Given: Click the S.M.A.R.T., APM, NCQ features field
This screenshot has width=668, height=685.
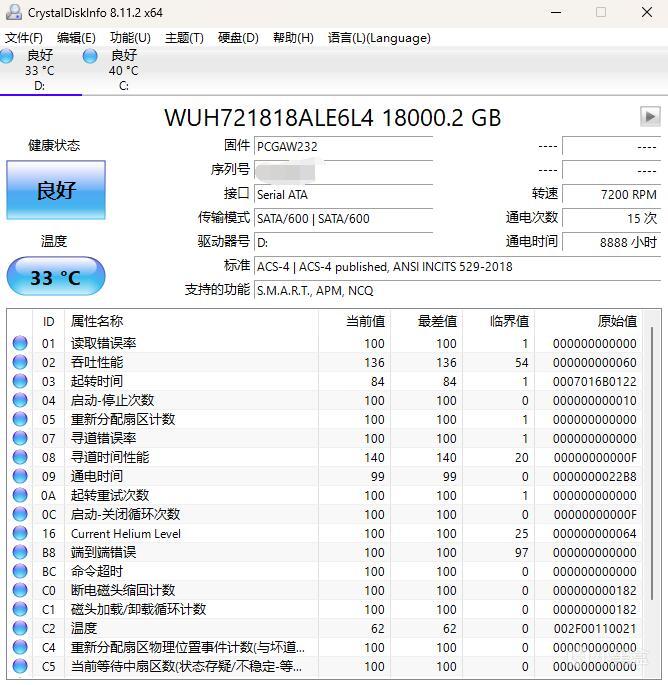Looking at the screenshot, I should coord(457,291).
